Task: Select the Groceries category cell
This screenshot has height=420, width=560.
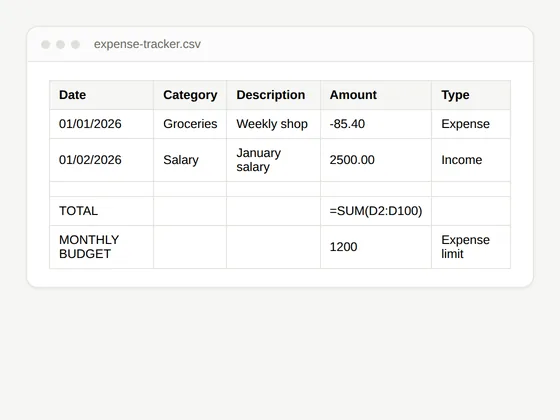Action: click(x=190, y=124)
